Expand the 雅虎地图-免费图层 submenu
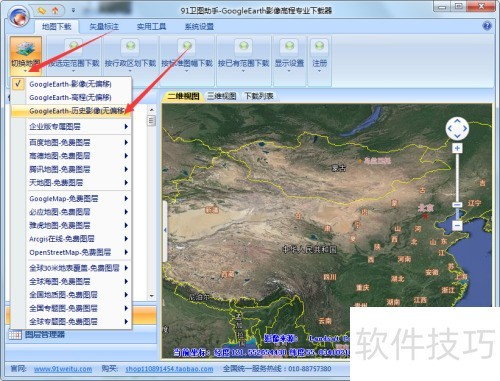Viewport: 500px width, 381px height. click(x=71, y=225)
